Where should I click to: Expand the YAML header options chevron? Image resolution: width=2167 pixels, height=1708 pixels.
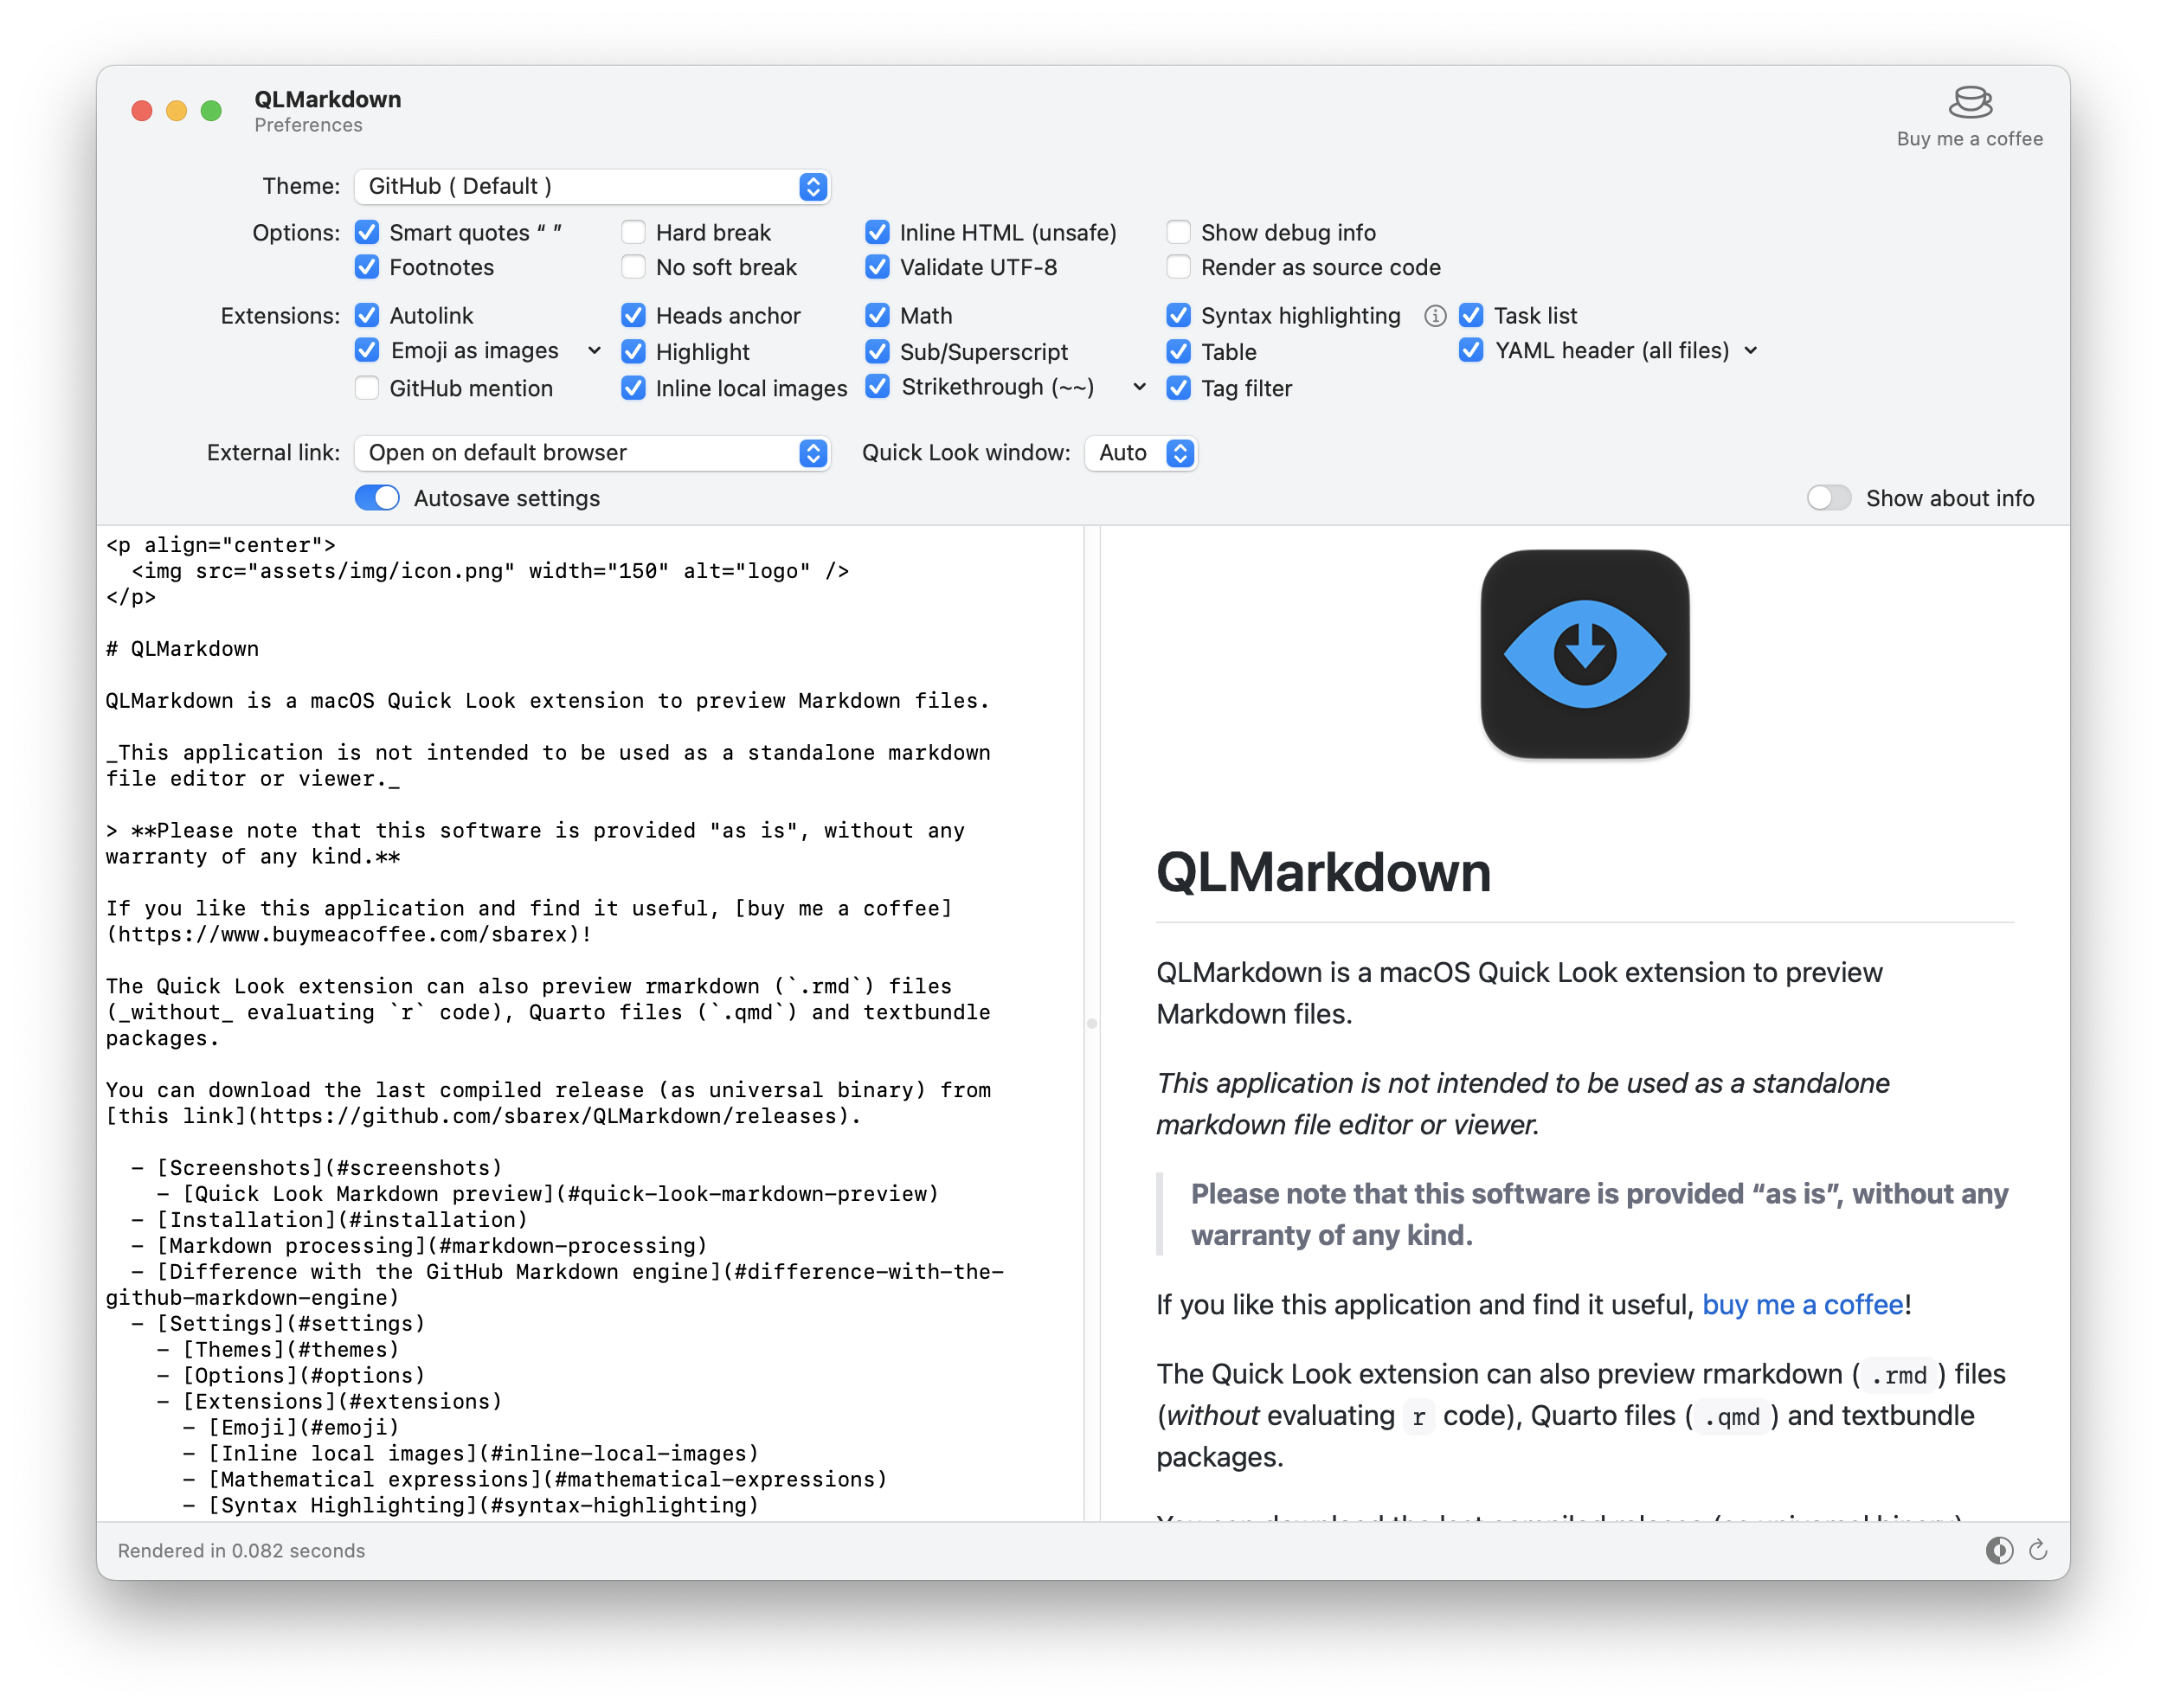pos(1750,351)
